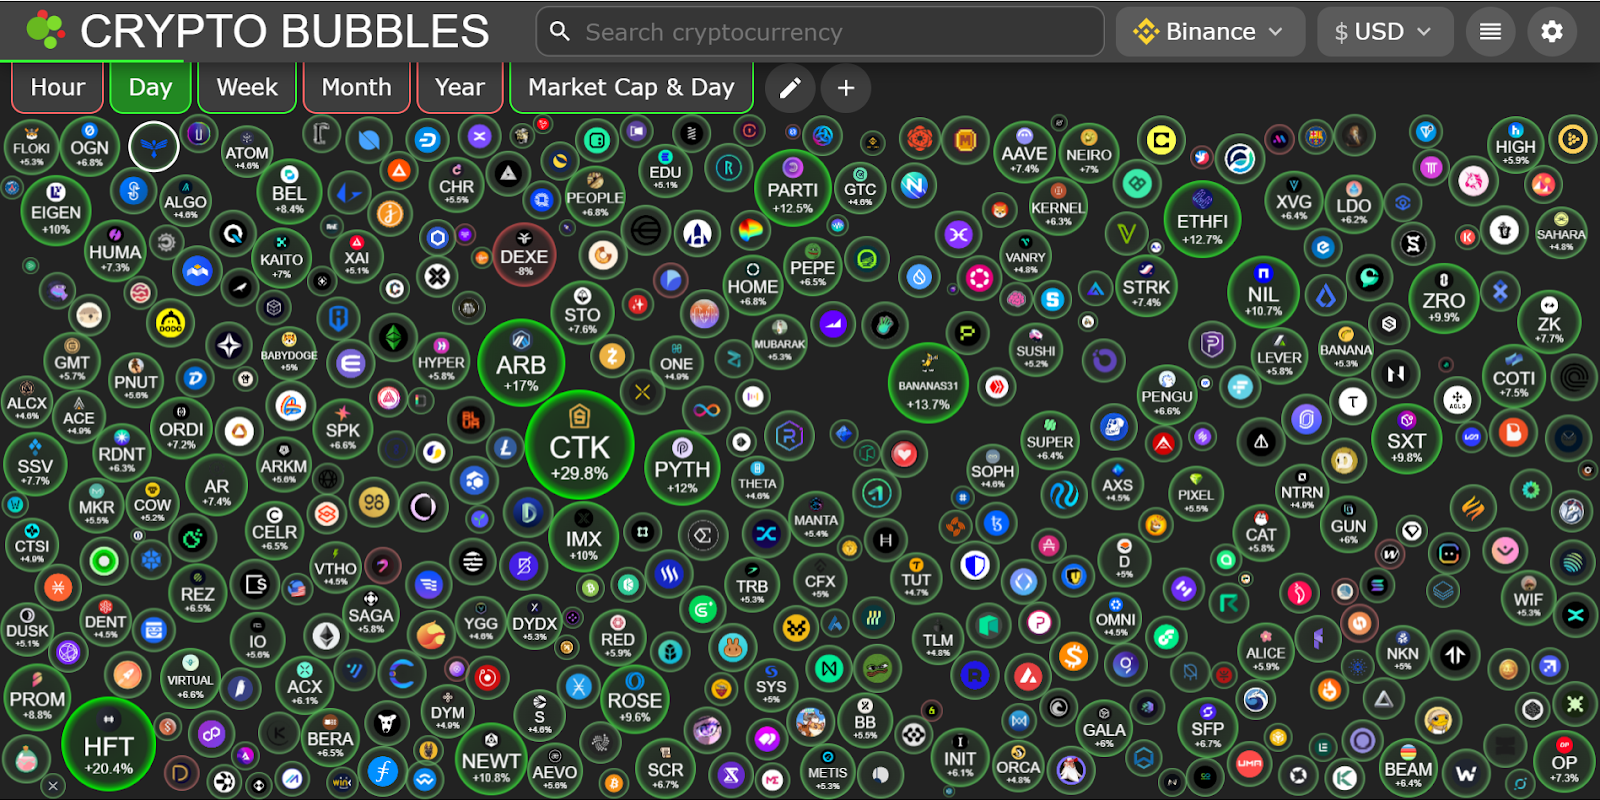Screen dimensions: 1600x800
Task: Select the HUMA +7.3% bubble
Action: coord(115,252)
